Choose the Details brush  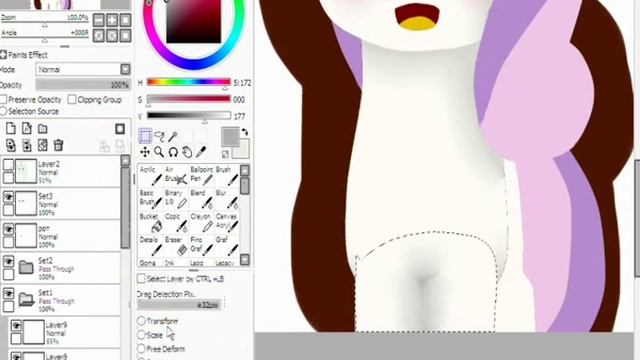tap(150, 246)
